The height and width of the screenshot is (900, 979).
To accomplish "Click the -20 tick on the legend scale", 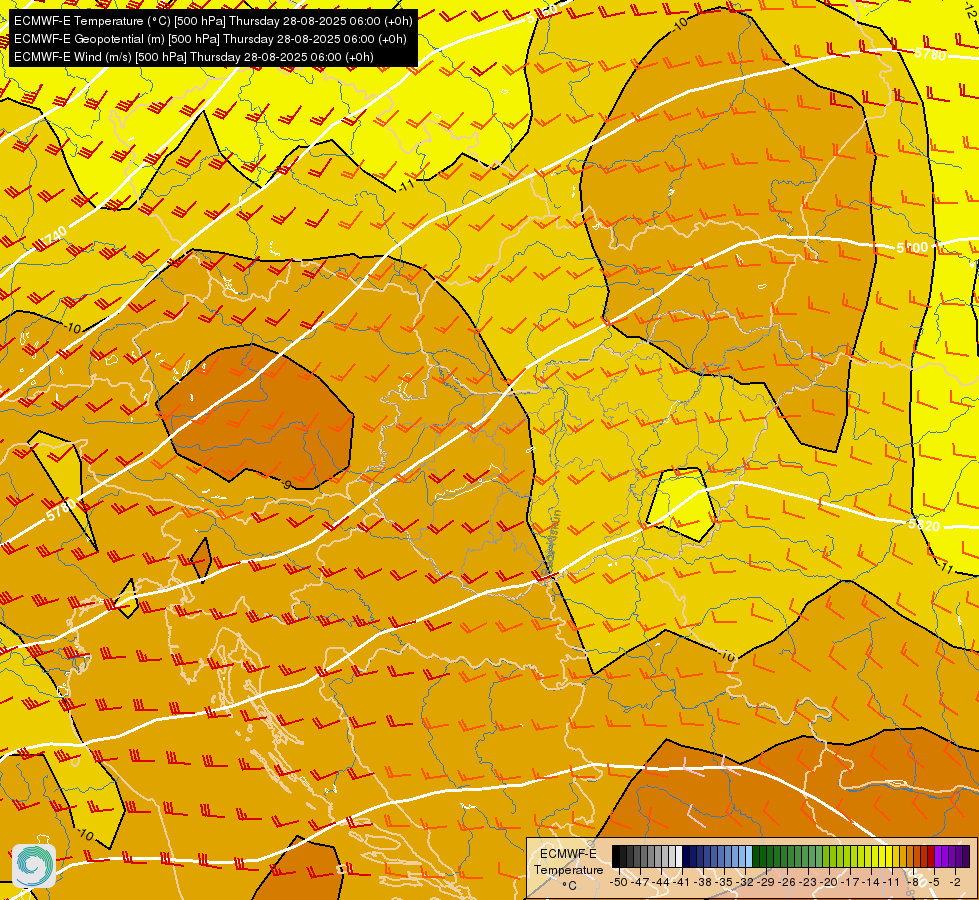I will coord(829,882).
